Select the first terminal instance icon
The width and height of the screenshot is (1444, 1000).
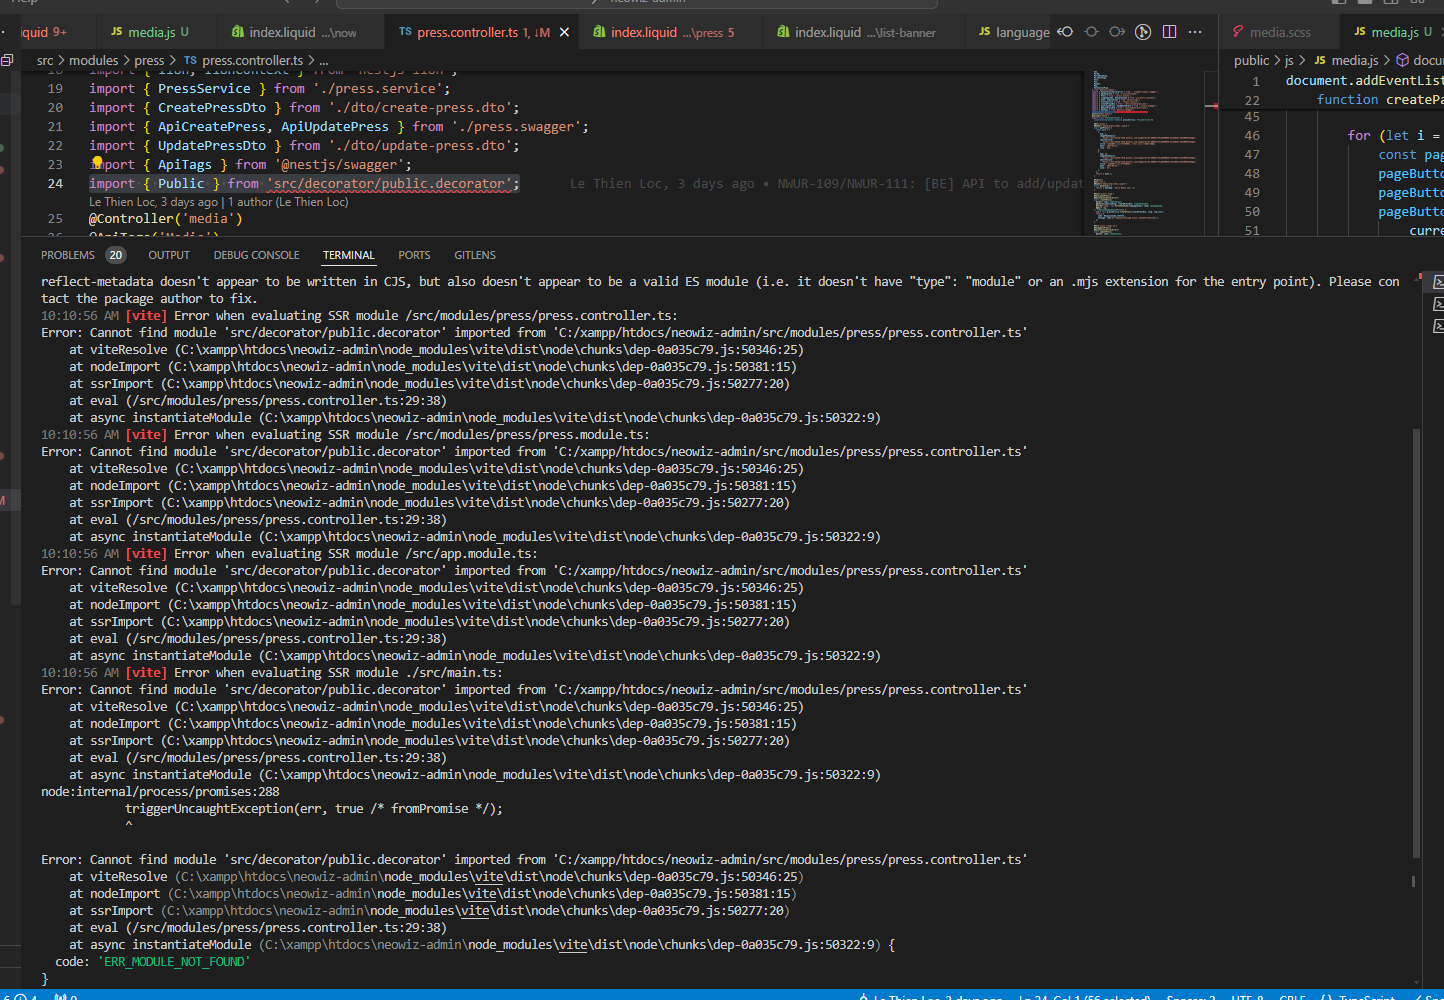[x=1438, y=282]
